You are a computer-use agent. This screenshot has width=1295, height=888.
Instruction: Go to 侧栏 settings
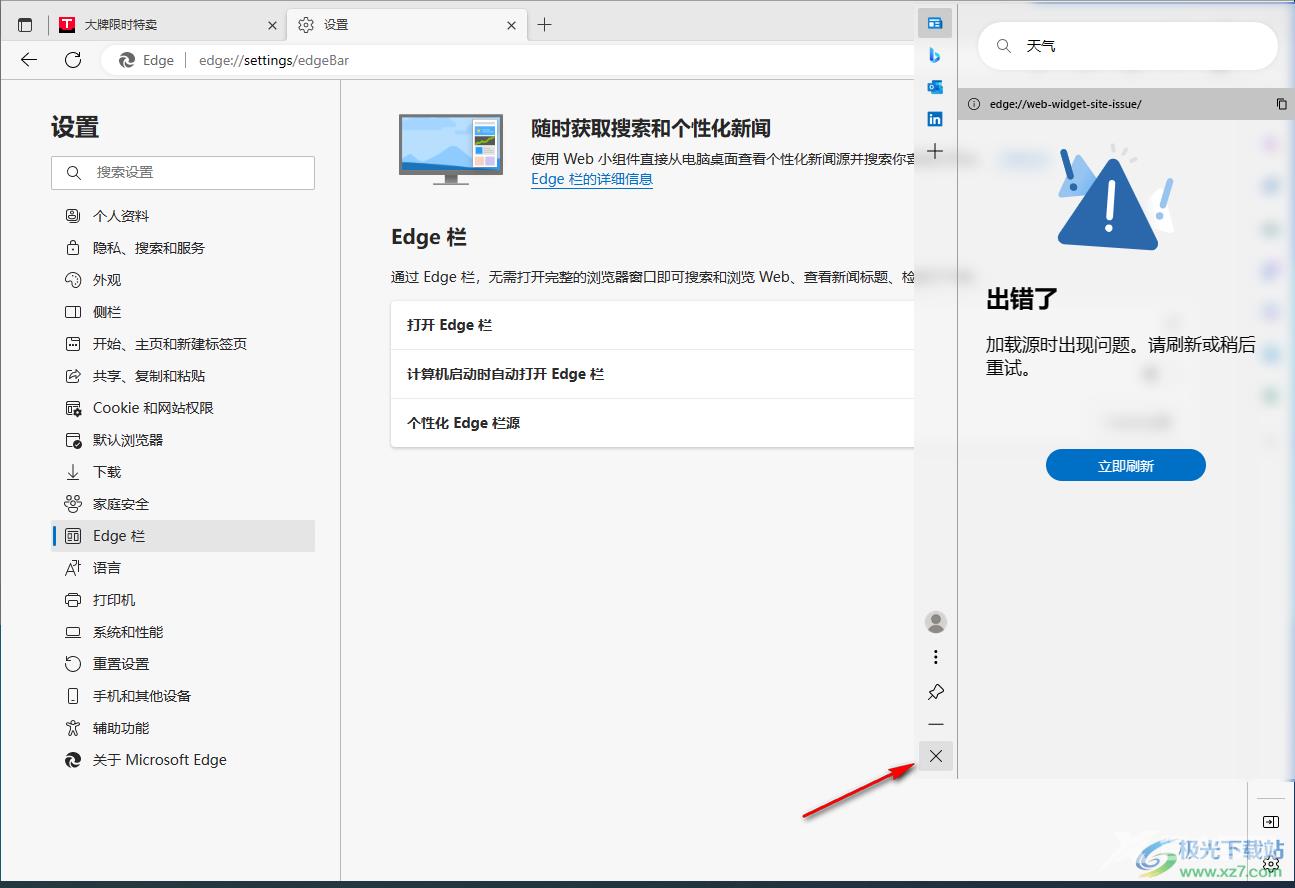click(x=183, y=312)
